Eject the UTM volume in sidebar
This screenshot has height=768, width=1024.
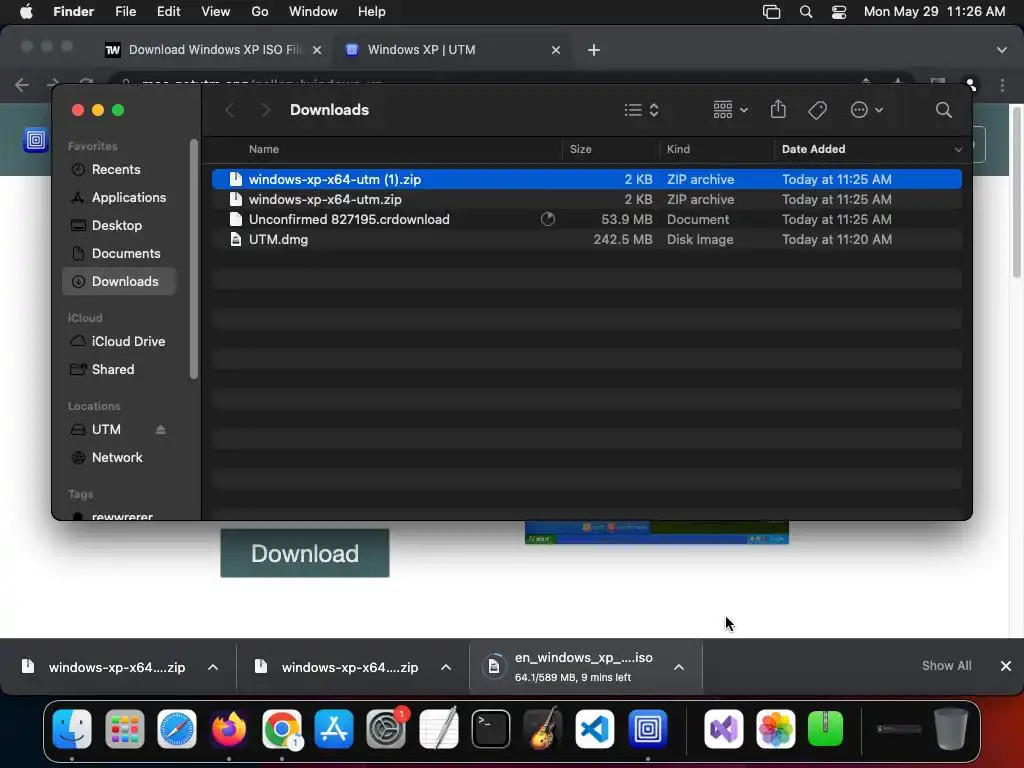(x=161, y=429)
